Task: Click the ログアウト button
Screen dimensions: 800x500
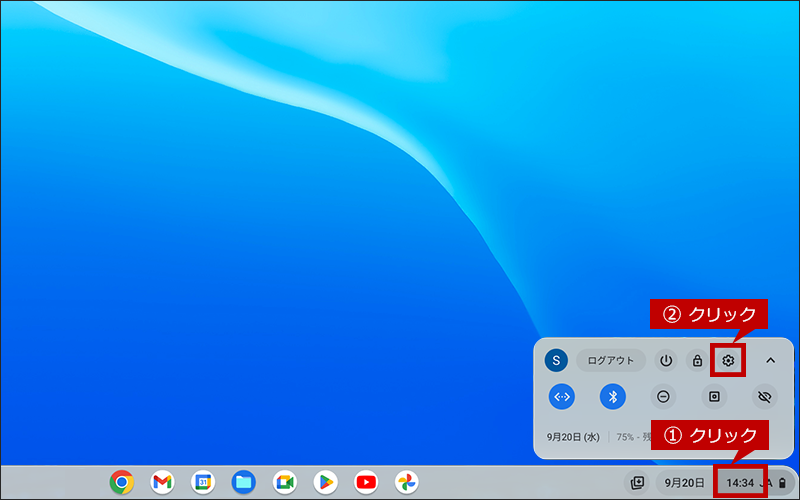Action: pyautogui.click(x=611, y=361)
